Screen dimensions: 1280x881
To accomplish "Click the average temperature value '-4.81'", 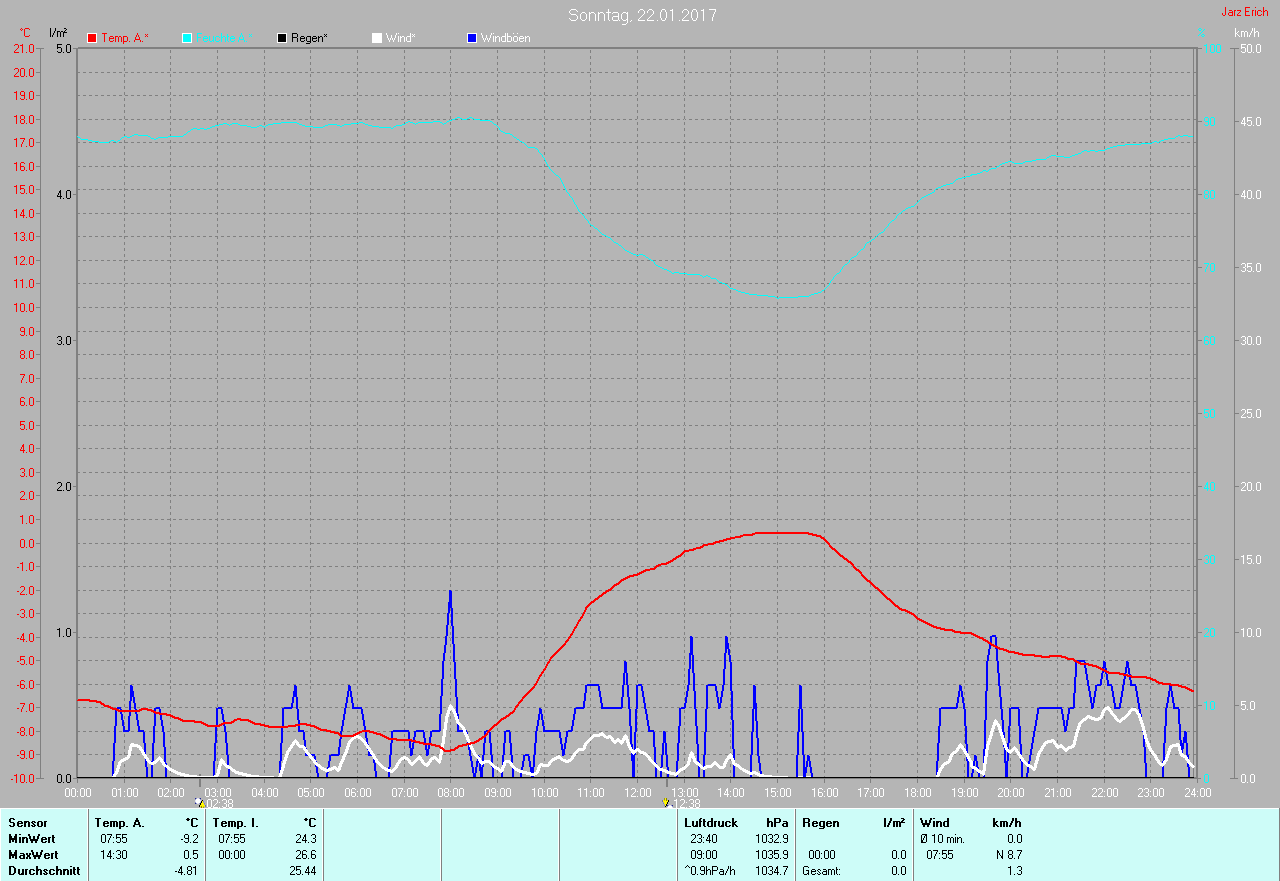I will [185, 871].
